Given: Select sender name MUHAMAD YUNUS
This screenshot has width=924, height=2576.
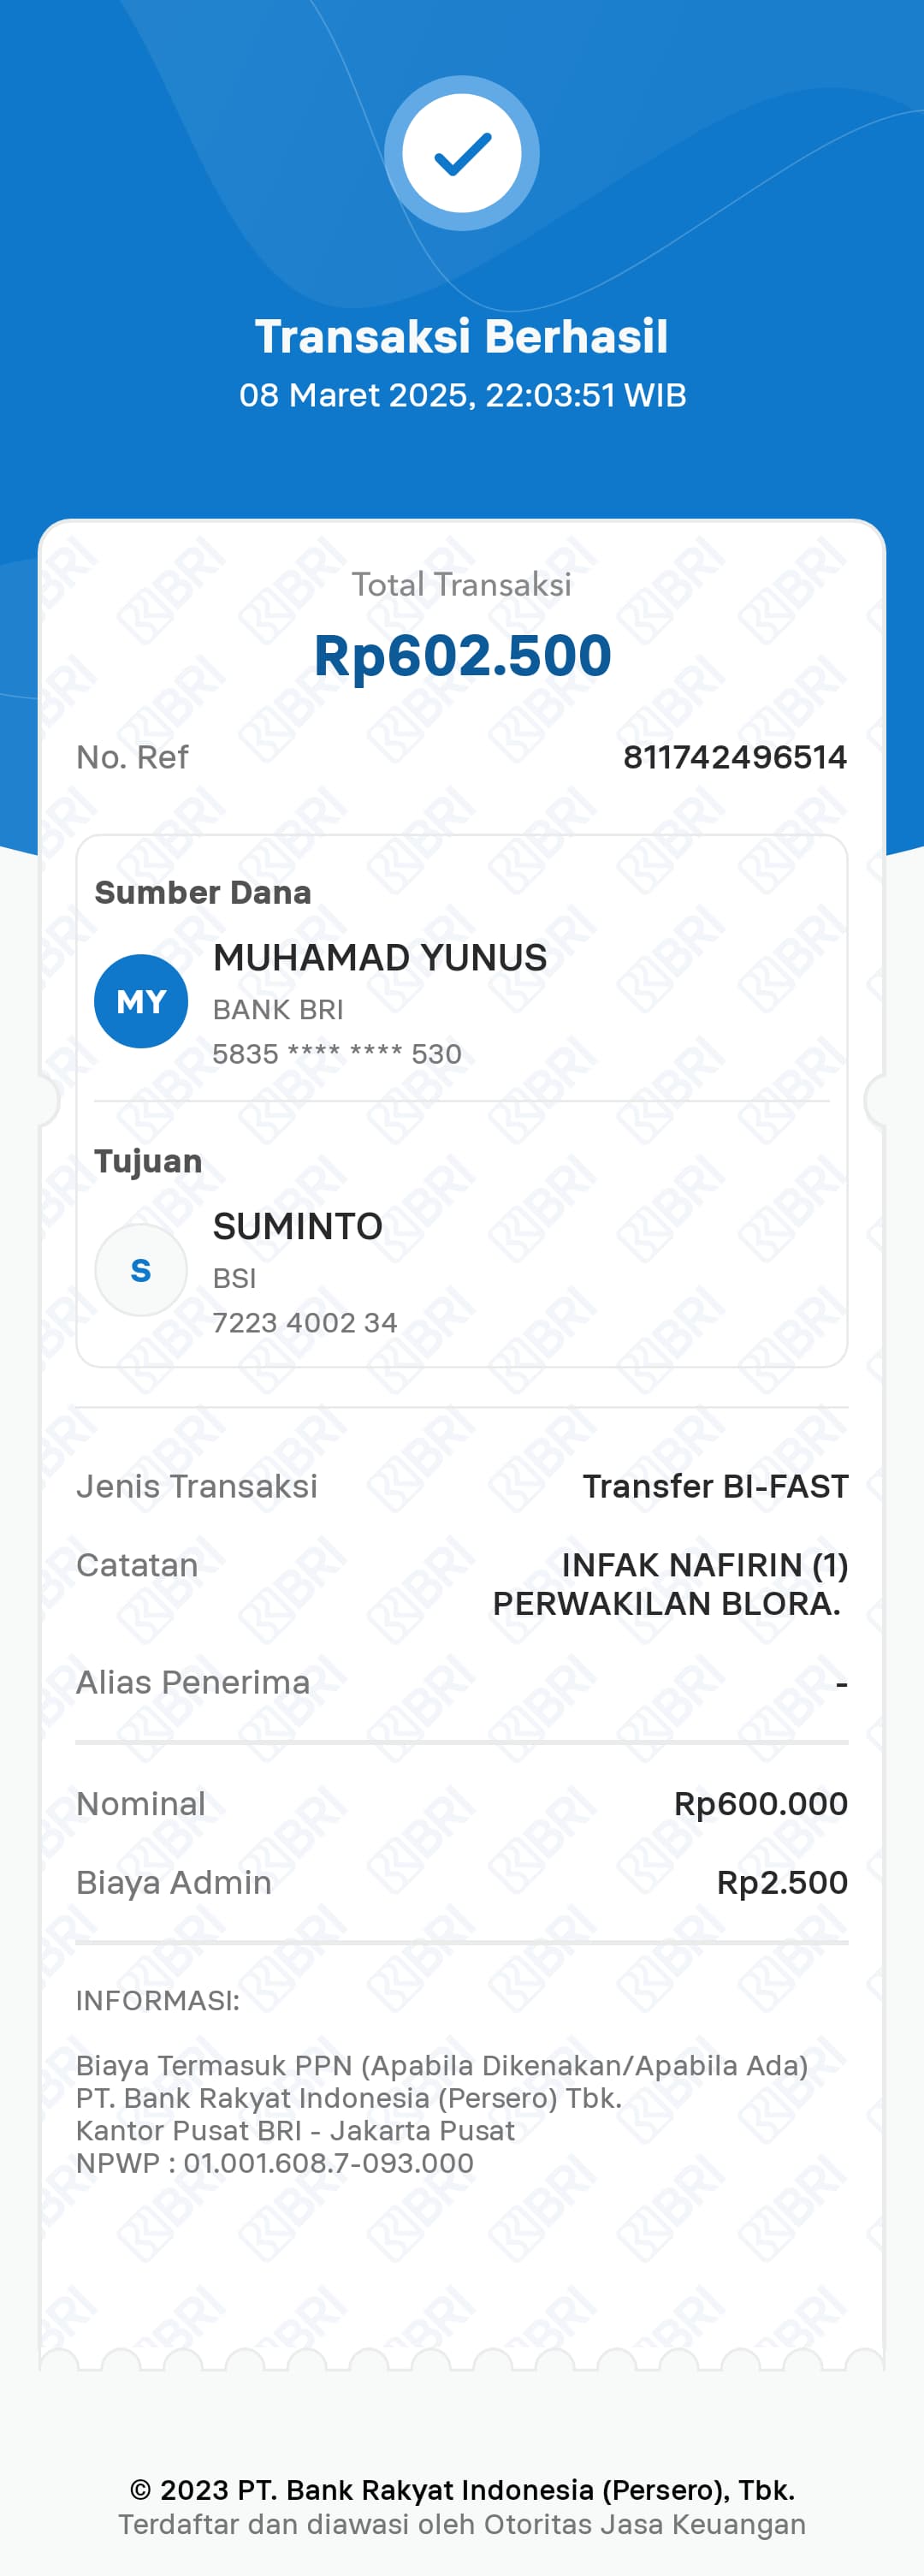Looking at the screenshot, I should tap(380, 958).
